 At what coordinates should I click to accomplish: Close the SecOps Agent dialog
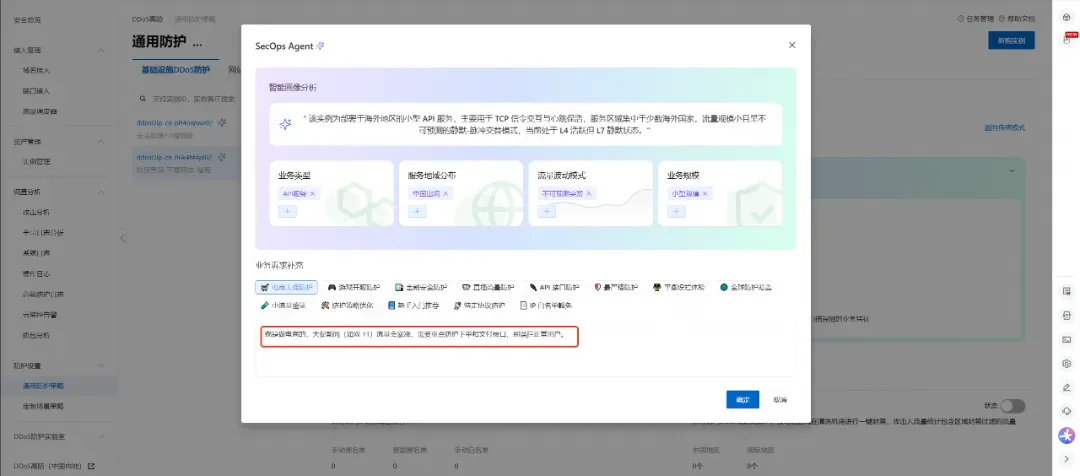792,46
